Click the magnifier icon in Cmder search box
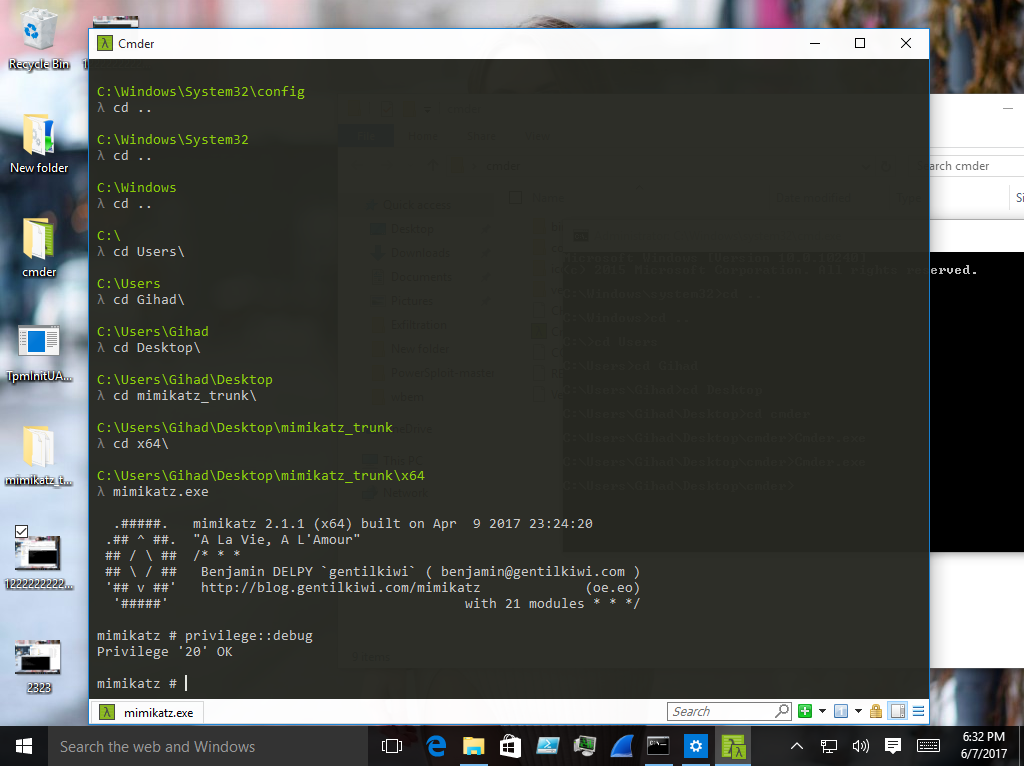 (x=782, y=711)
